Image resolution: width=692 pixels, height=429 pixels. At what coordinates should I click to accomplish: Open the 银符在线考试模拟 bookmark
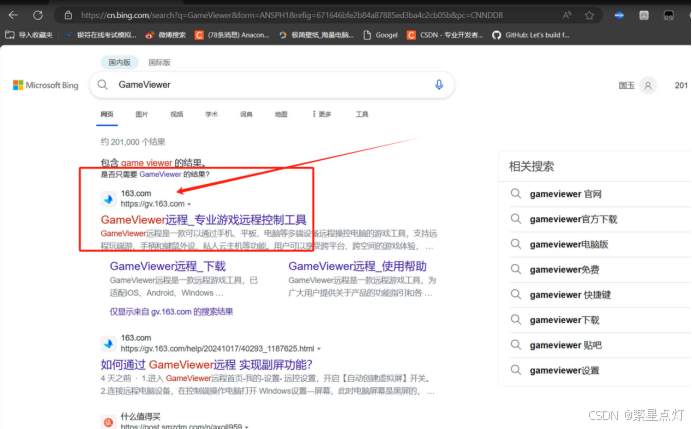[100, 35]
